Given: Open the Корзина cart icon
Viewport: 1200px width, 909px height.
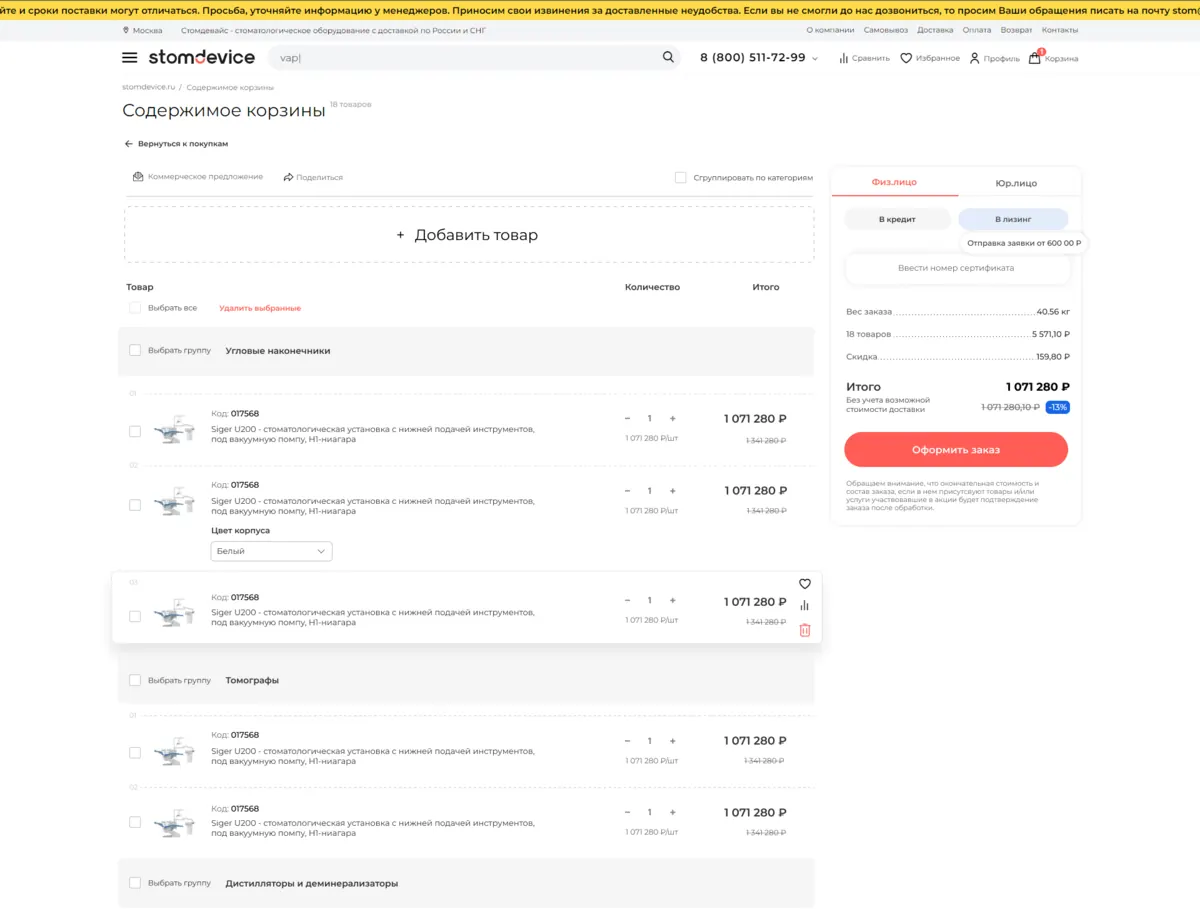Looking at the screenshot, I should [x=1035, y=57].
